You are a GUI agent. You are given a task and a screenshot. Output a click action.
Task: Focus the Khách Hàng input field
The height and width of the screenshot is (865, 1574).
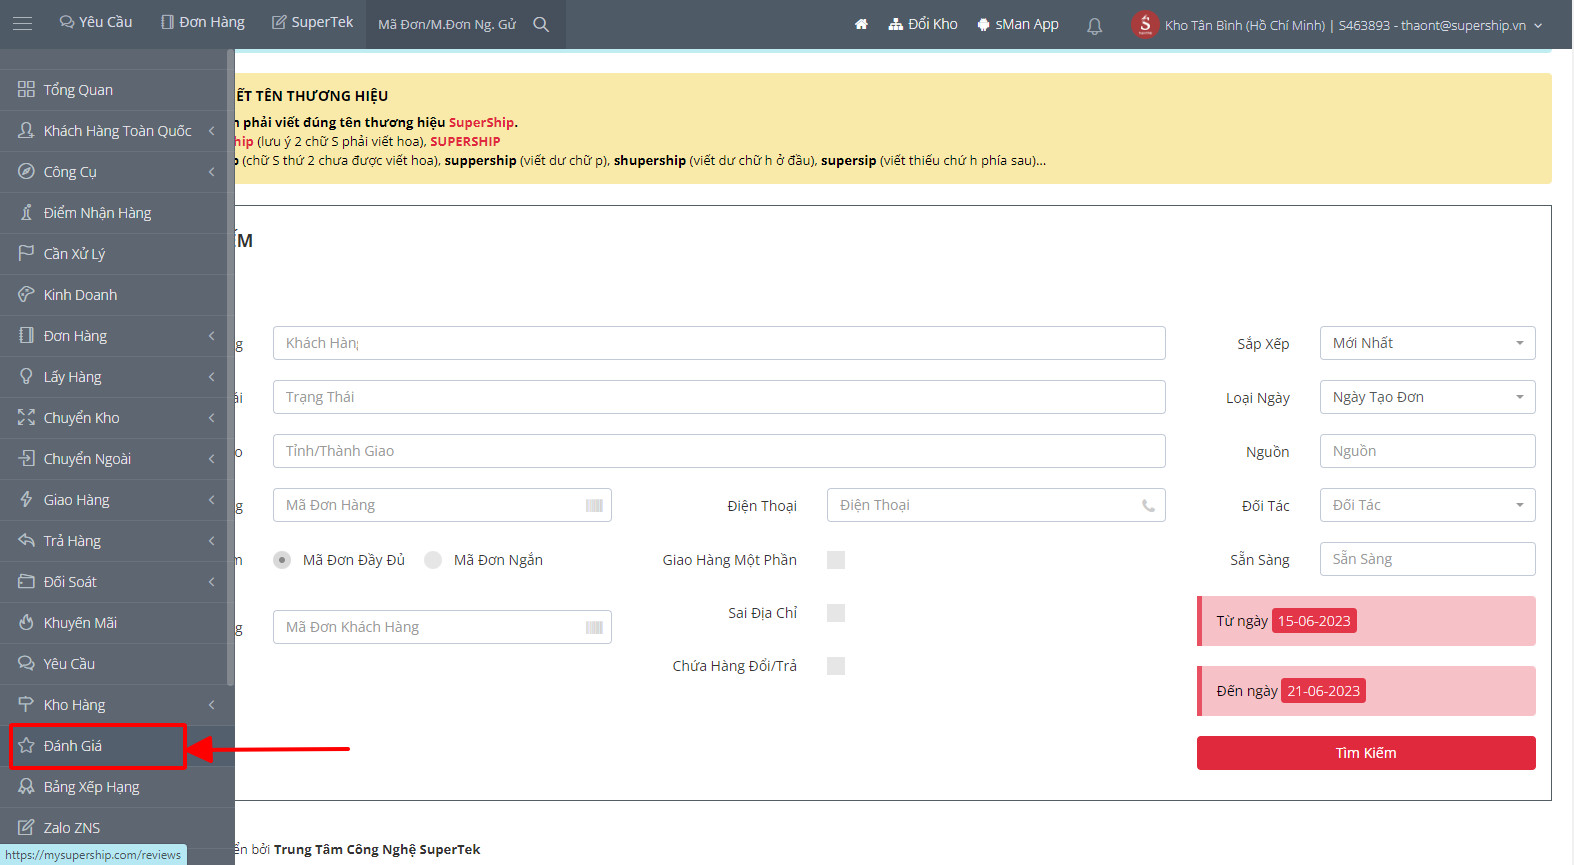719,343
